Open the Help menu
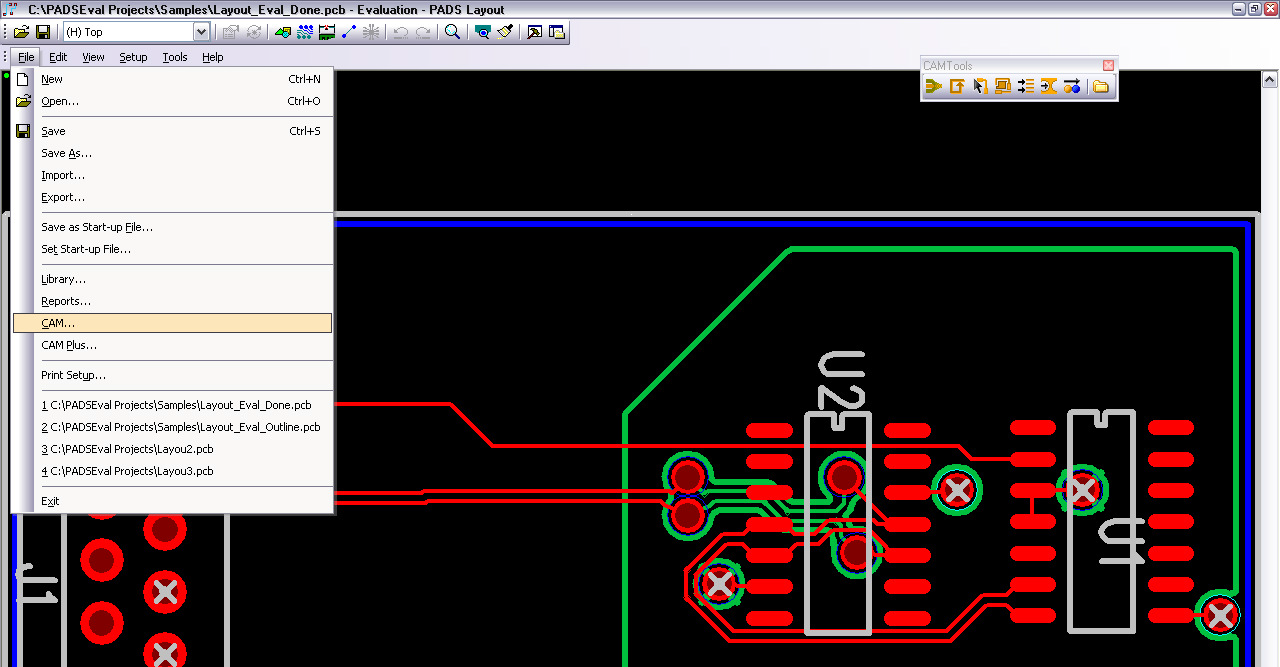The height and width of the screenshot is (667, 1280). tap(213, 57)
